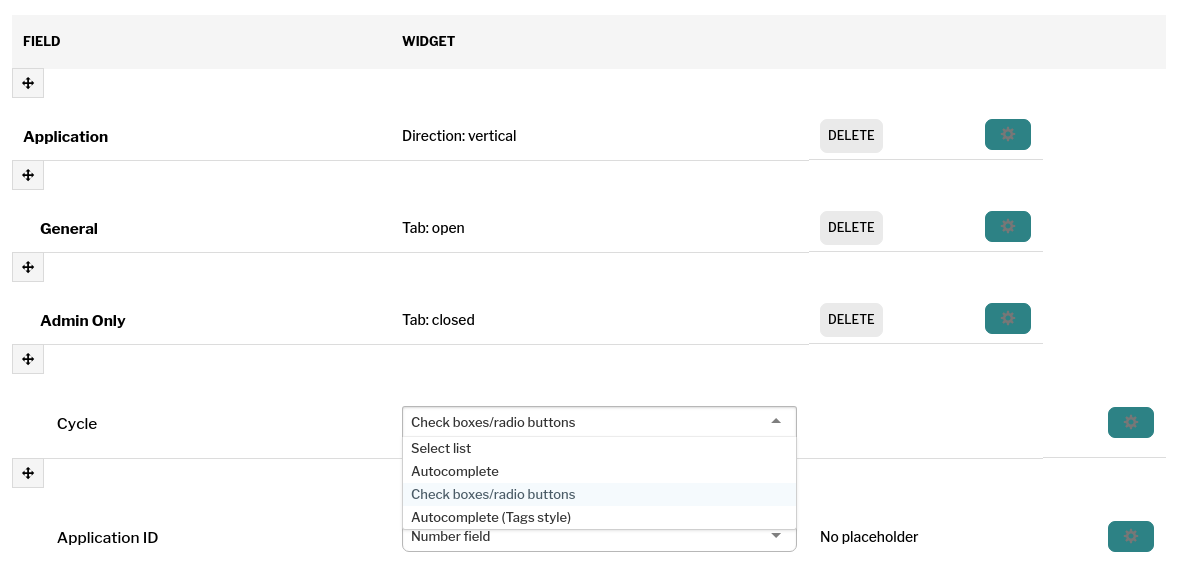Open gear settings for Application group

[x=1008, y=134]
